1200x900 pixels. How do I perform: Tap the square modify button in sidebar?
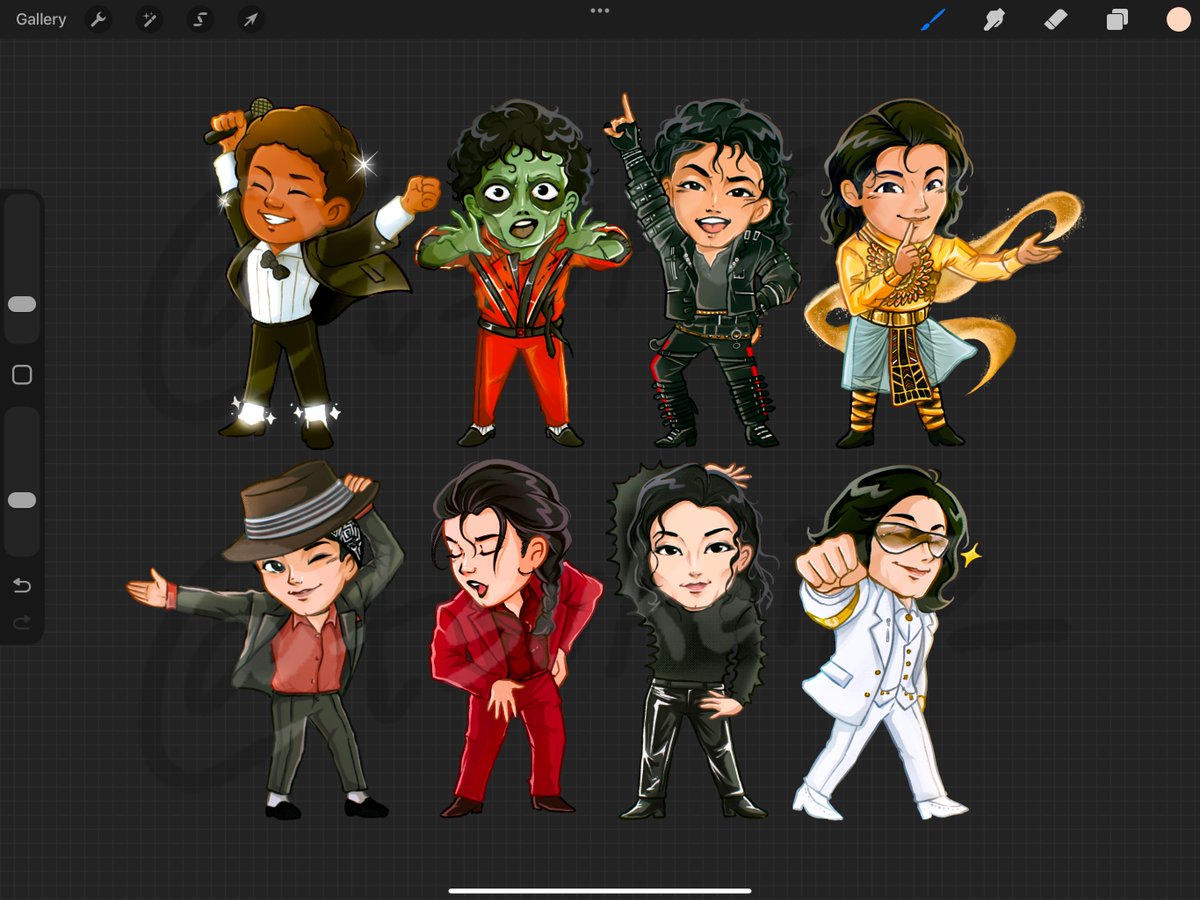(x=22, y=375)
